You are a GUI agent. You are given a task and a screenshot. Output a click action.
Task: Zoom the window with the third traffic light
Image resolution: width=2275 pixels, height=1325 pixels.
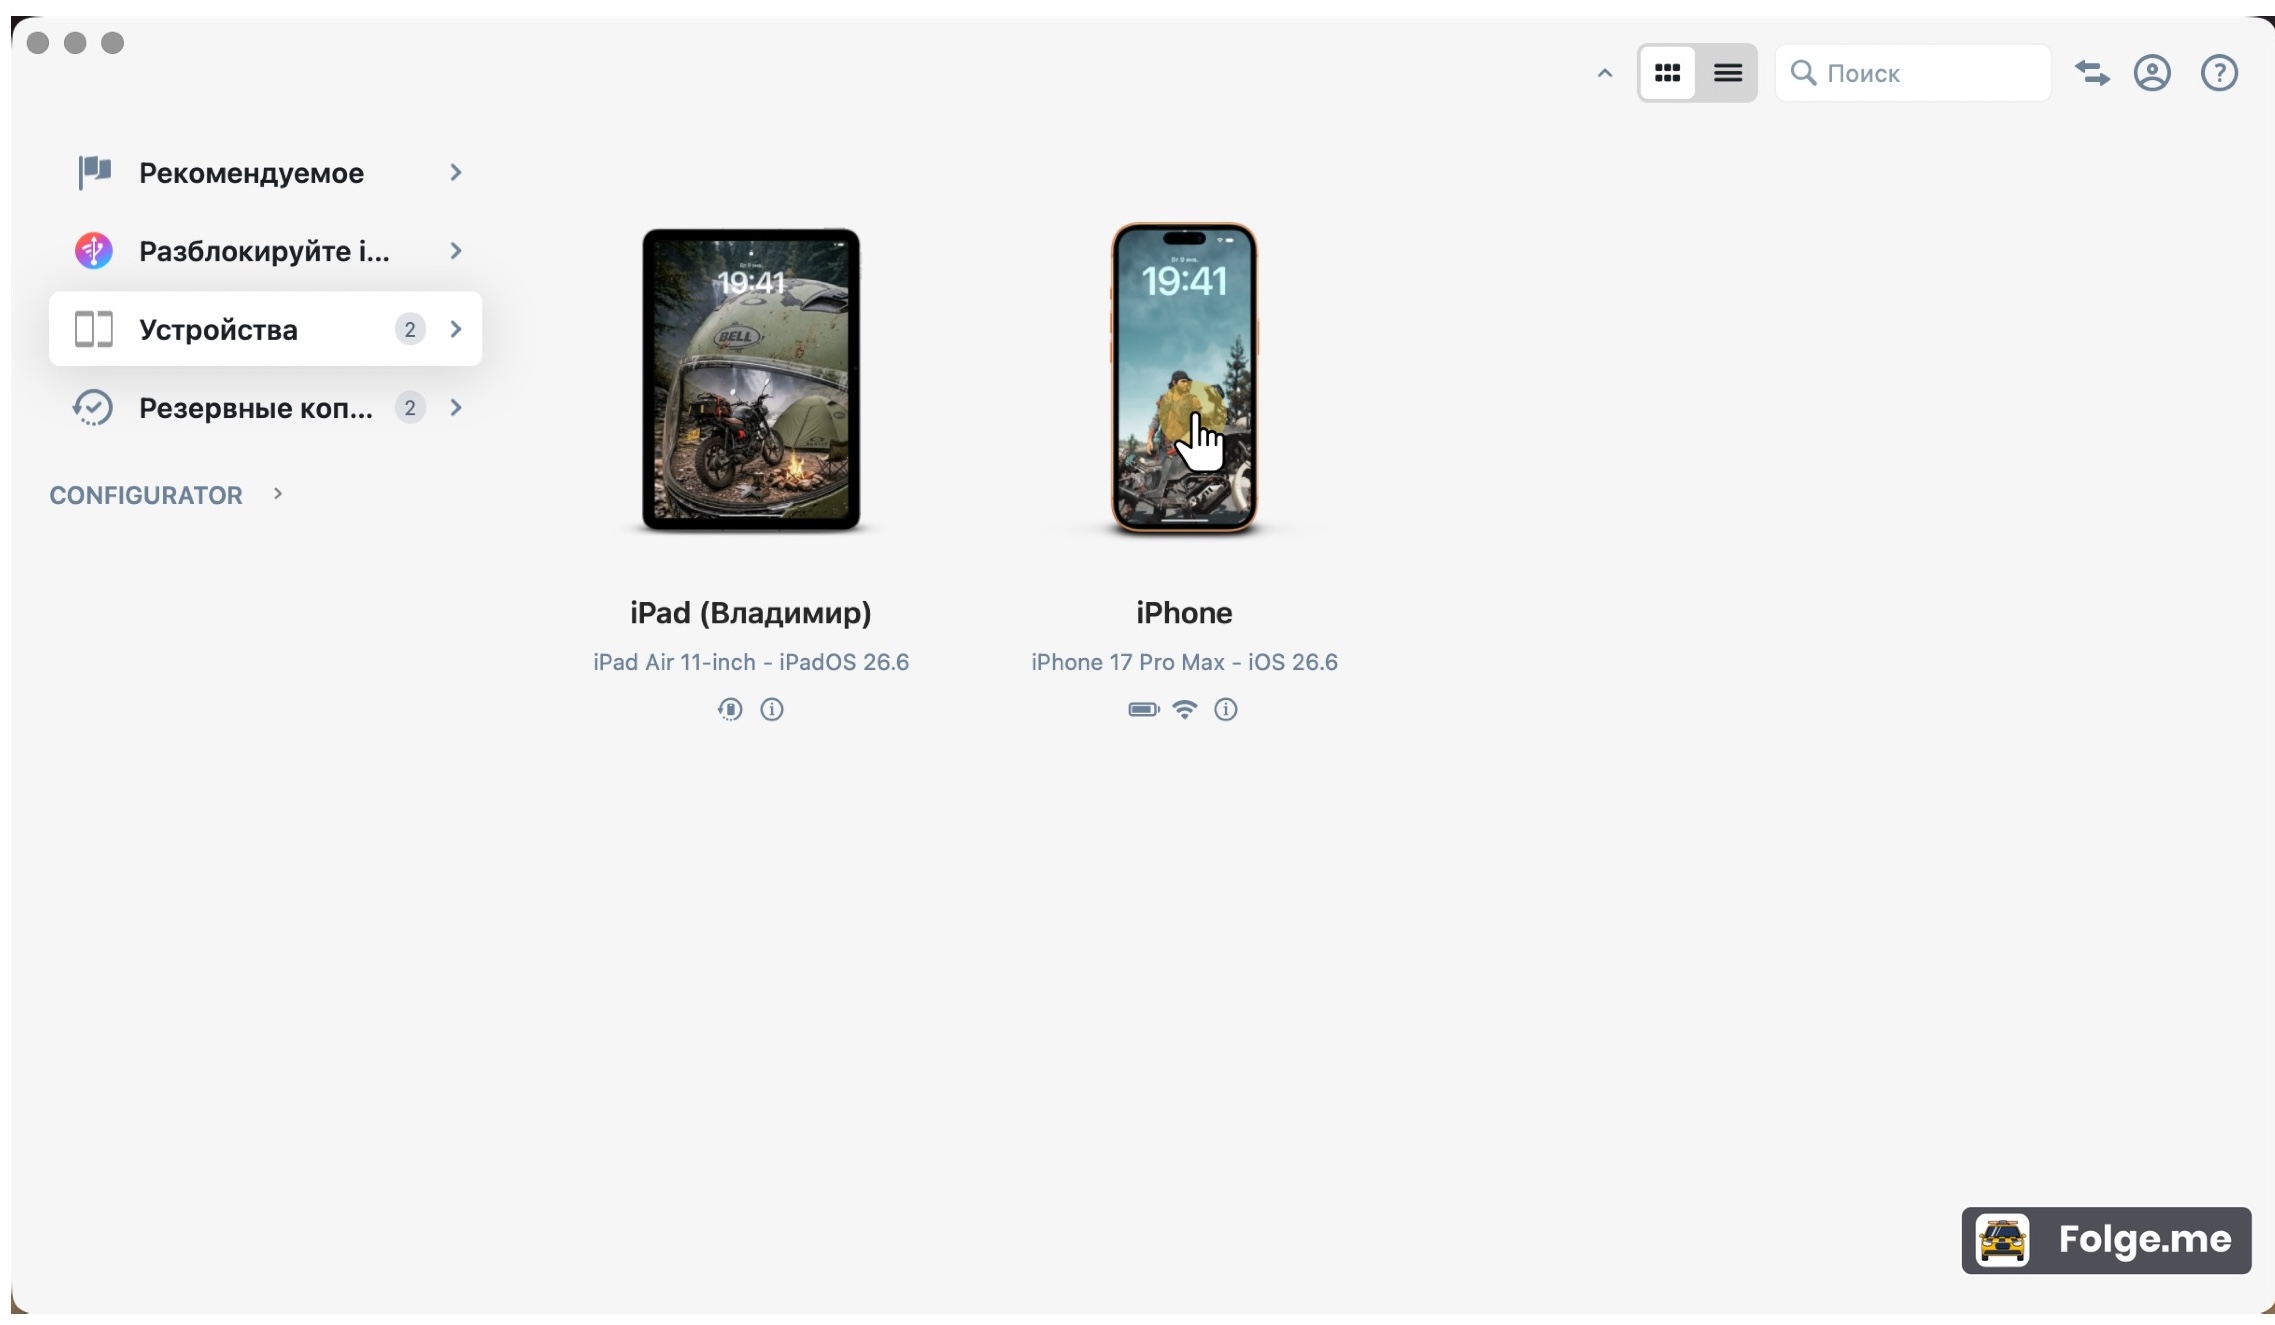coord(113,43)
